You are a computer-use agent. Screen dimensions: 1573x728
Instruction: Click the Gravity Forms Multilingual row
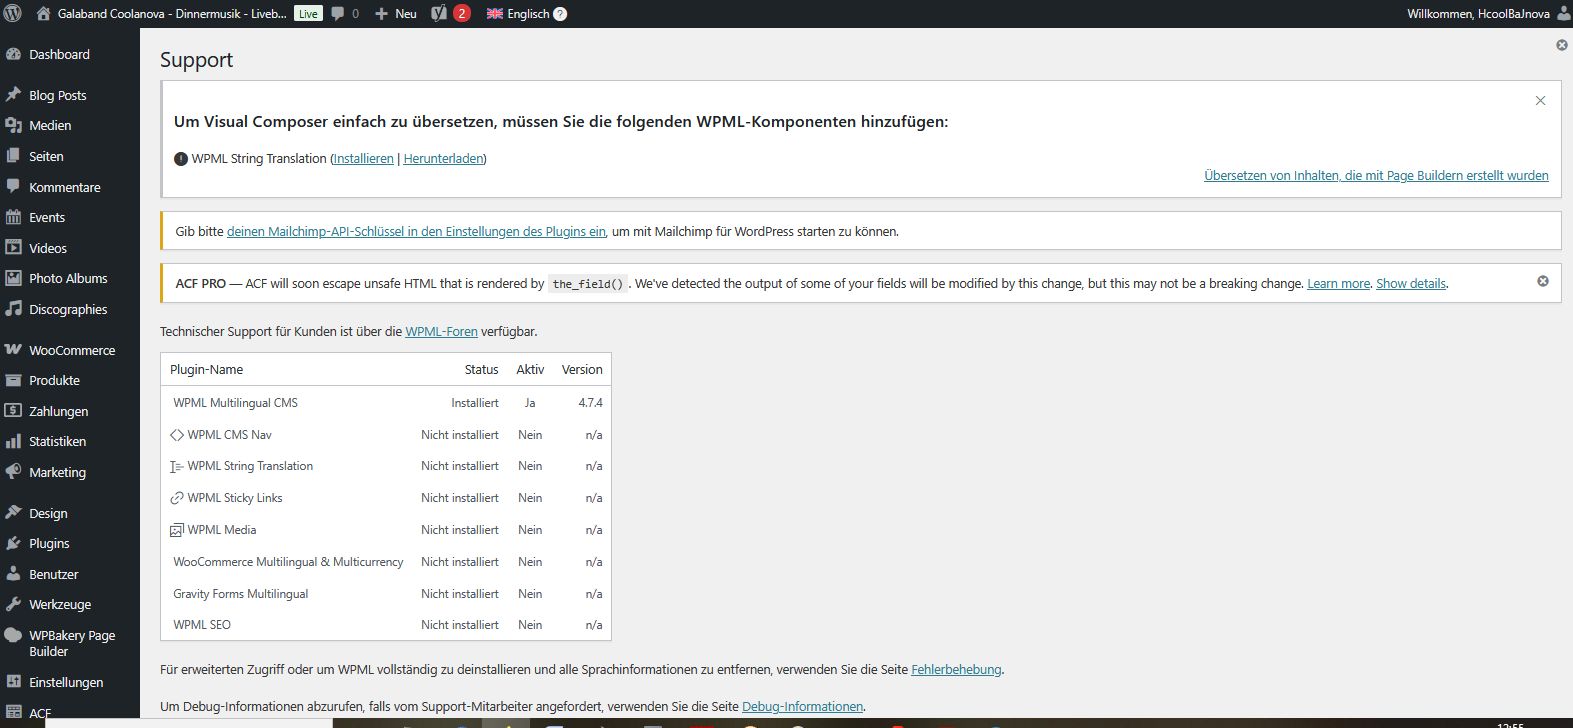386,594
